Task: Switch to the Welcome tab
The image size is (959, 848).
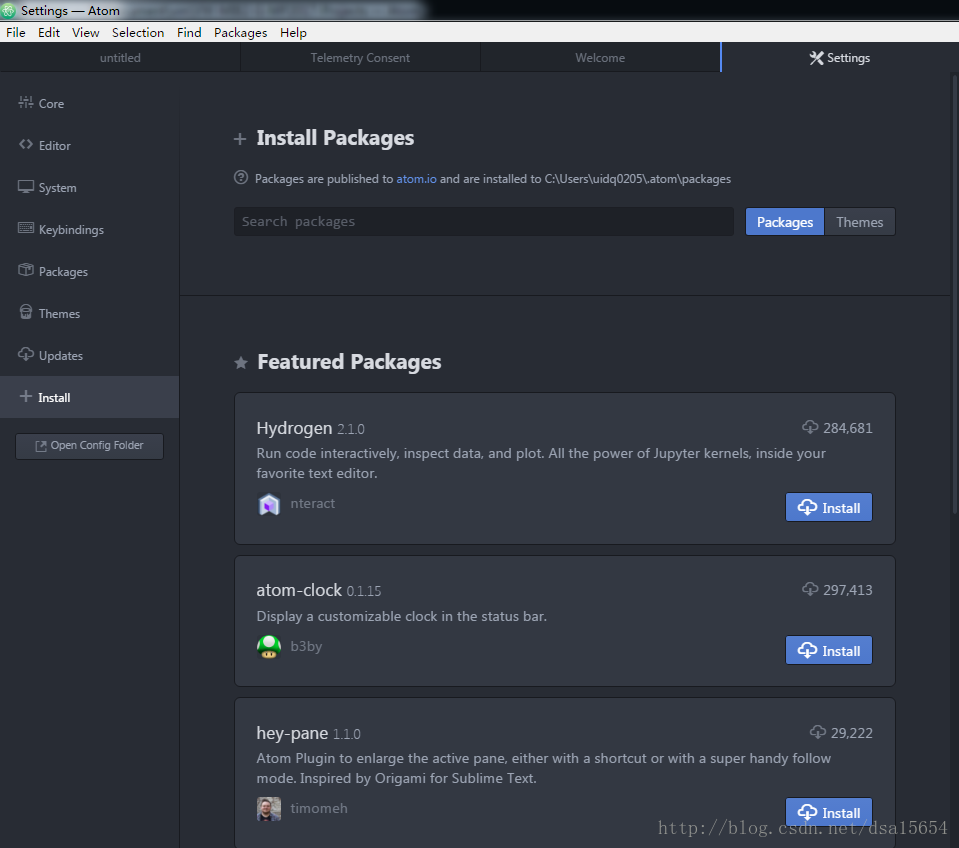Action: click(600, 57)
